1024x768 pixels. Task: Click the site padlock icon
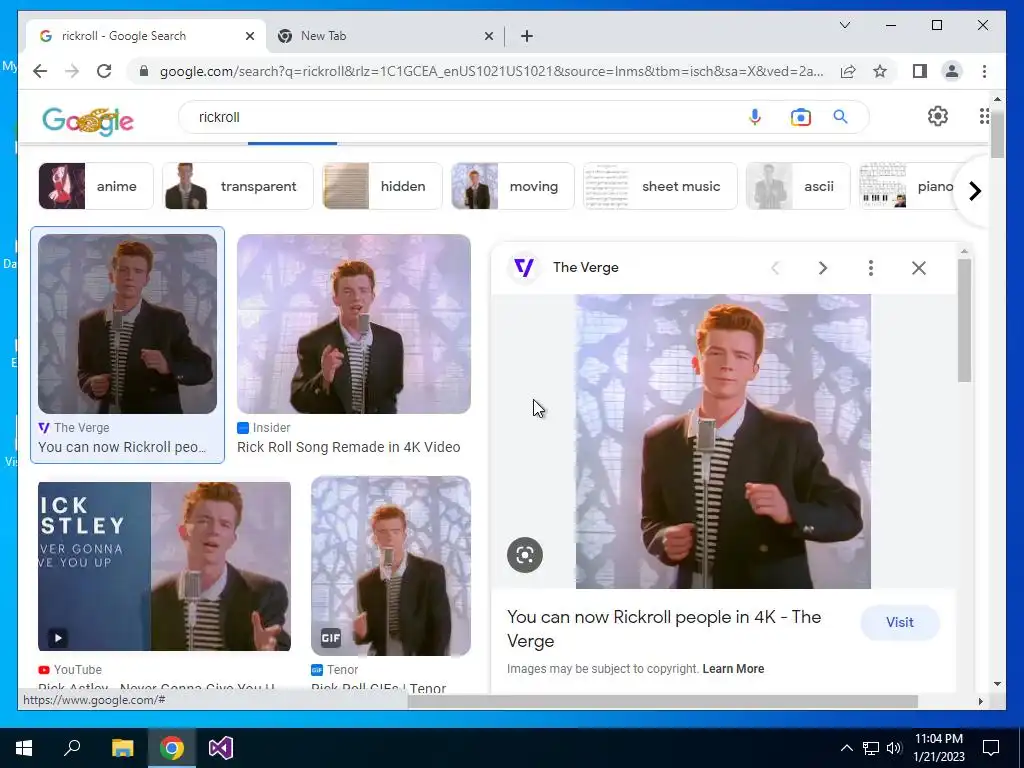tap(144, 71)
